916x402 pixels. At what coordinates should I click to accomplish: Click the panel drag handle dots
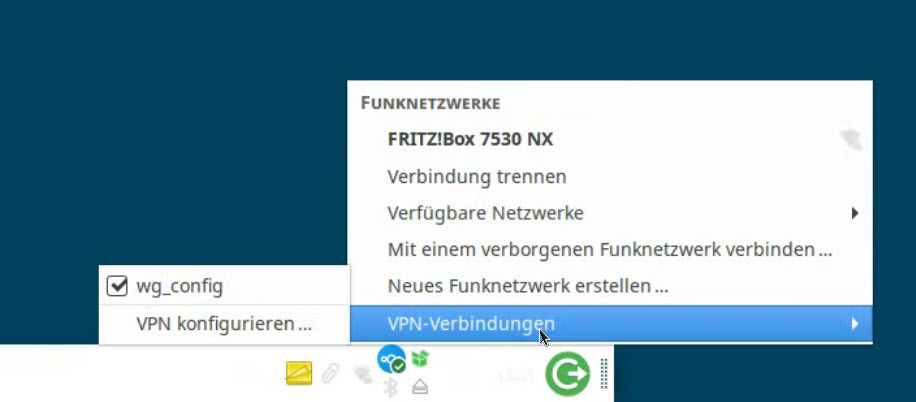pos(605,373)
